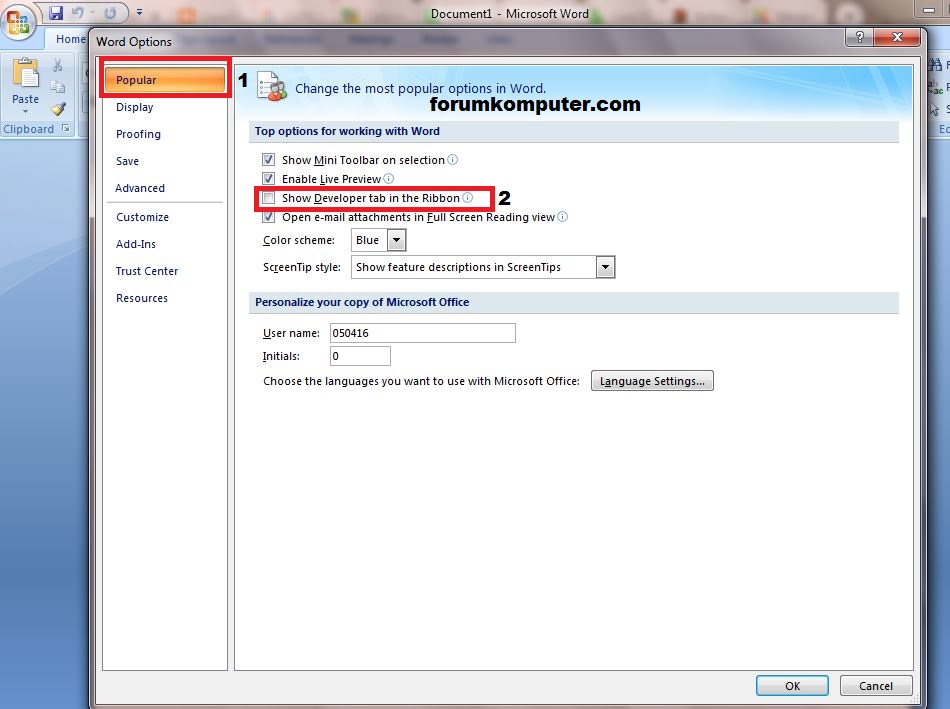Image resolution: width=950 pixels, height=709 pixels.
Task: Open the Clipboard dialog launcher
Action: 66,128
